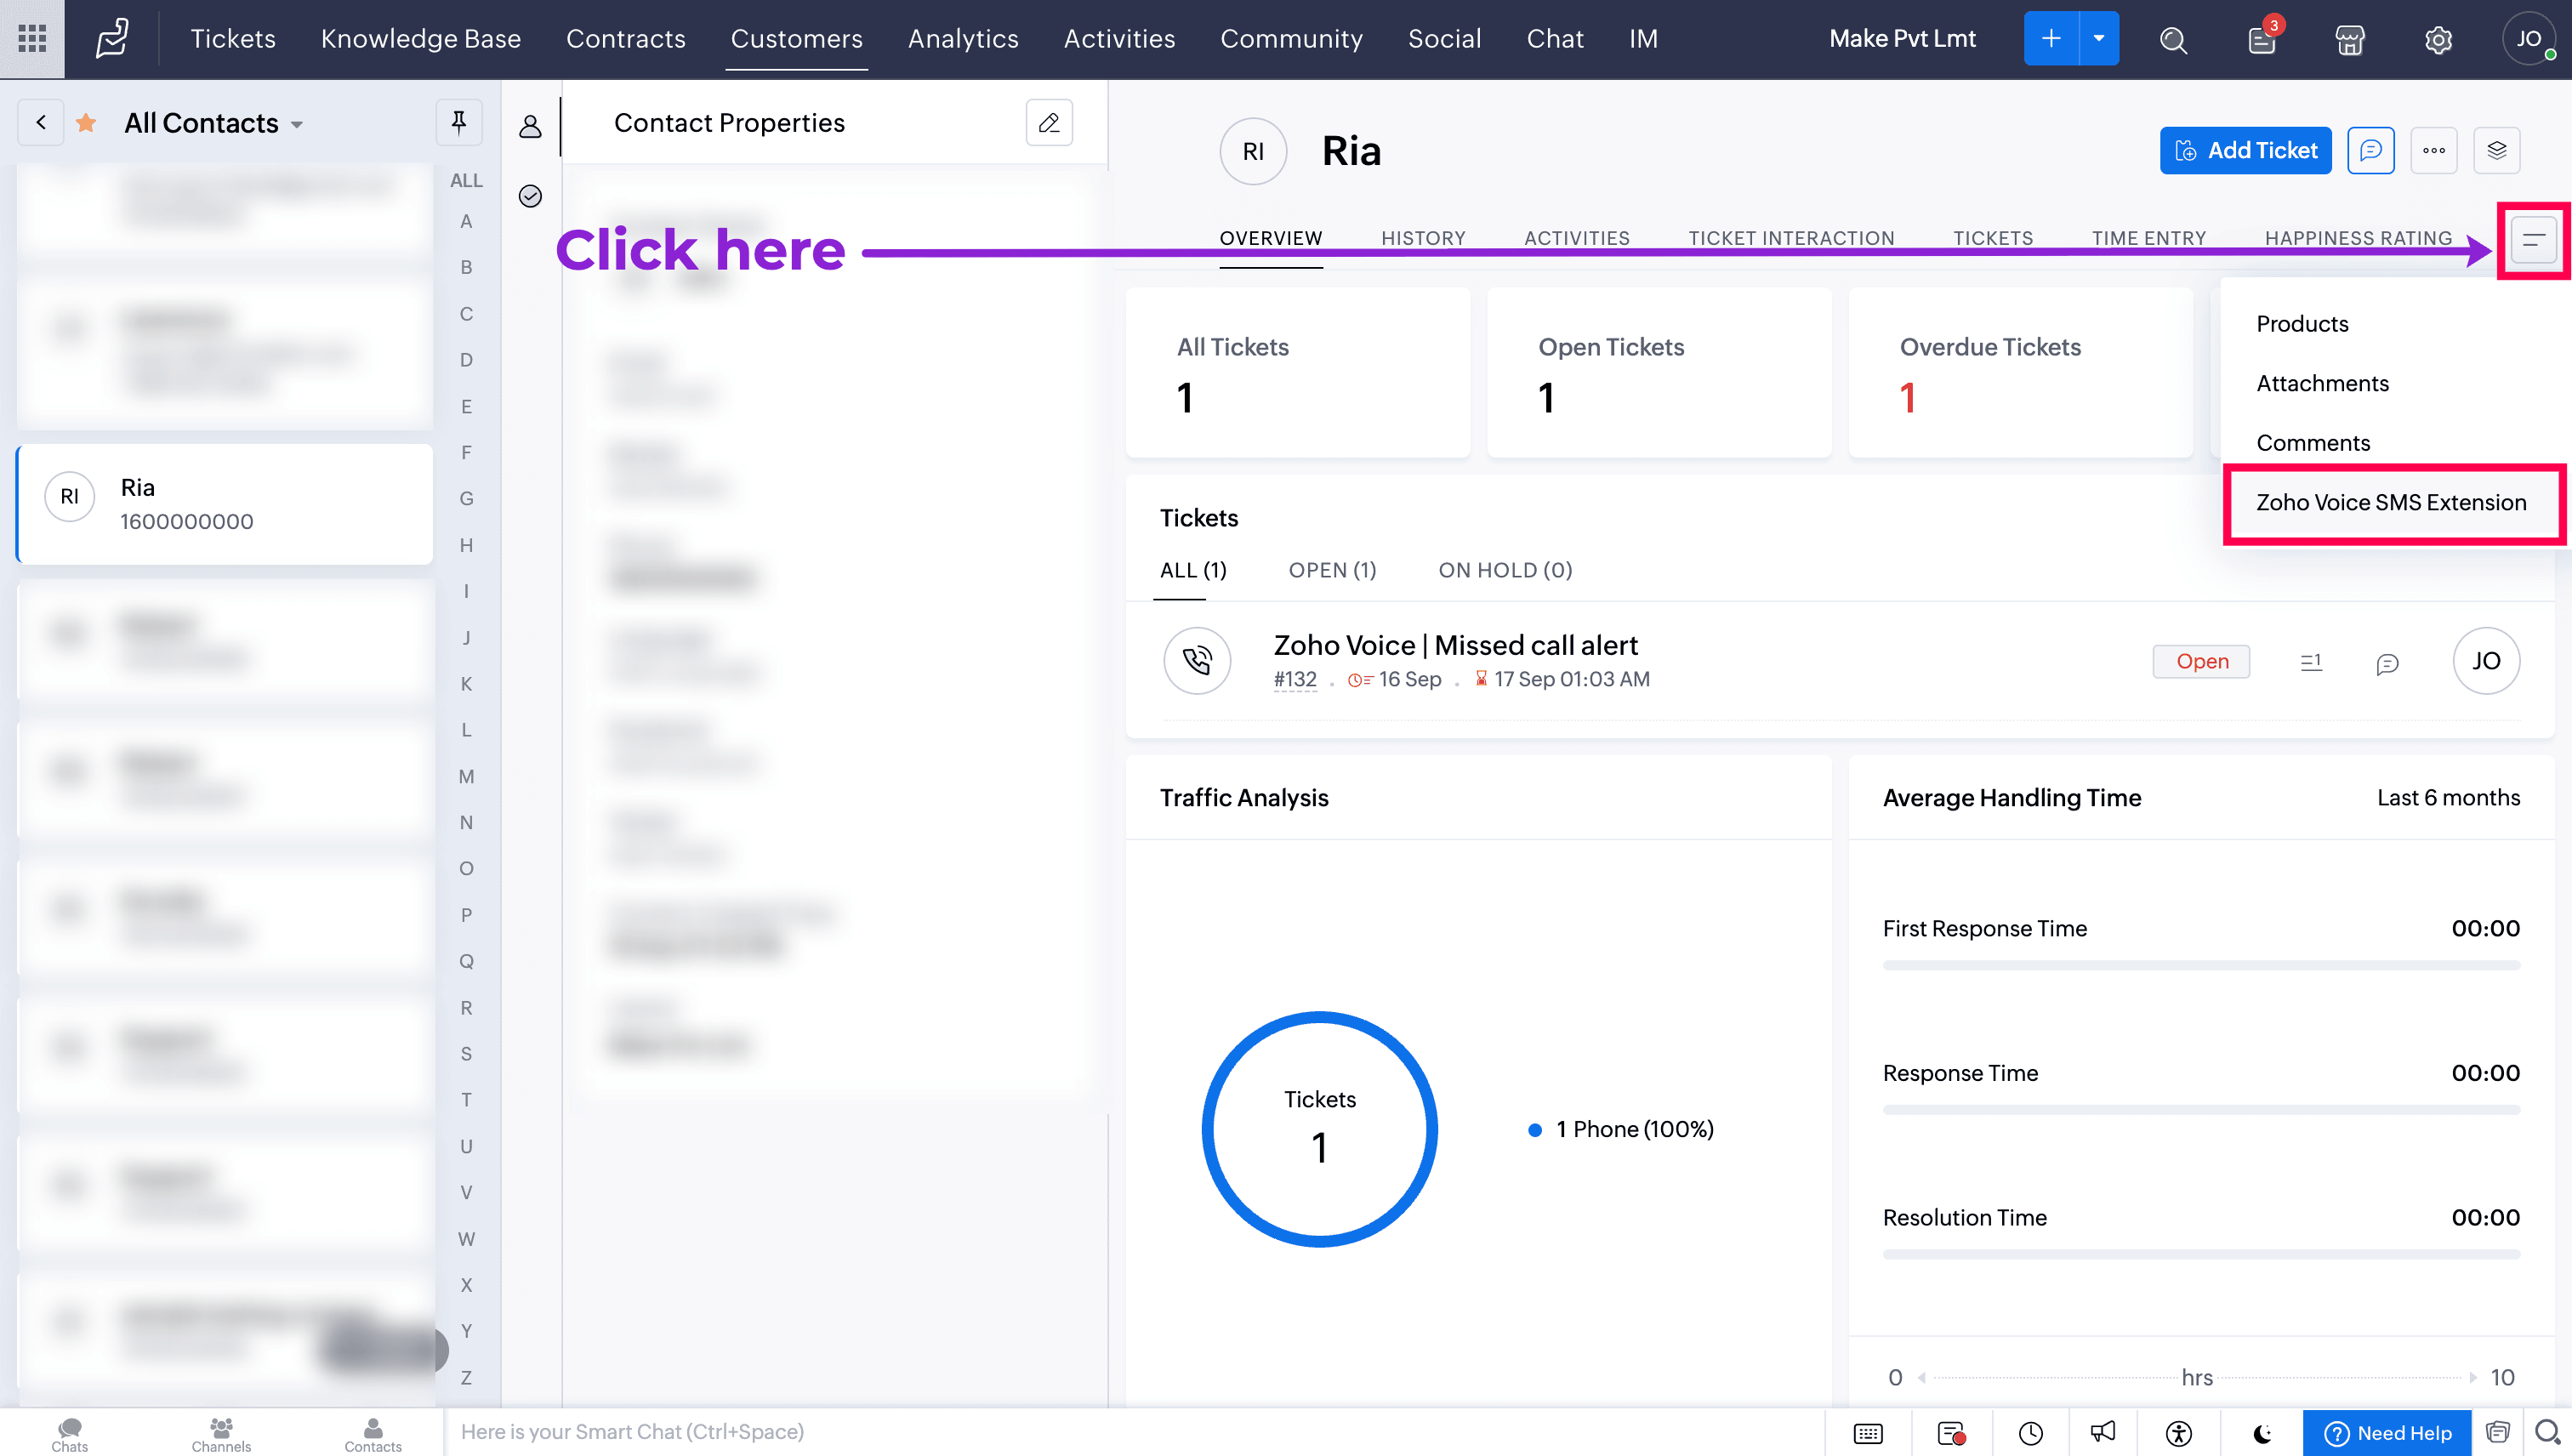The image size is (2572, 1456).
Task: Select Zoho Voice SMS Extension menu item
Action: click(2390, 502)
